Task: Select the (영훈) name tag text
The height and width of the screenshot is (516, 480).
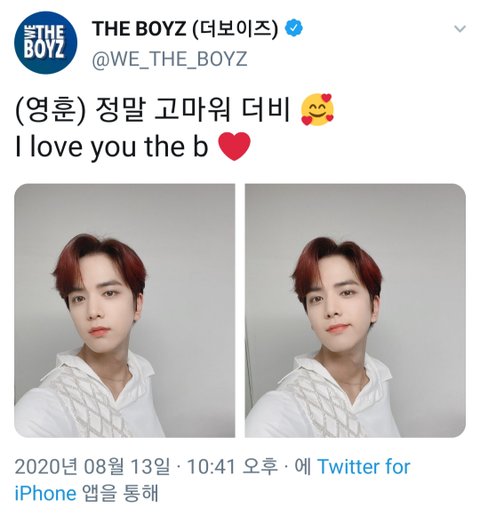Action: tap(51, 110)
